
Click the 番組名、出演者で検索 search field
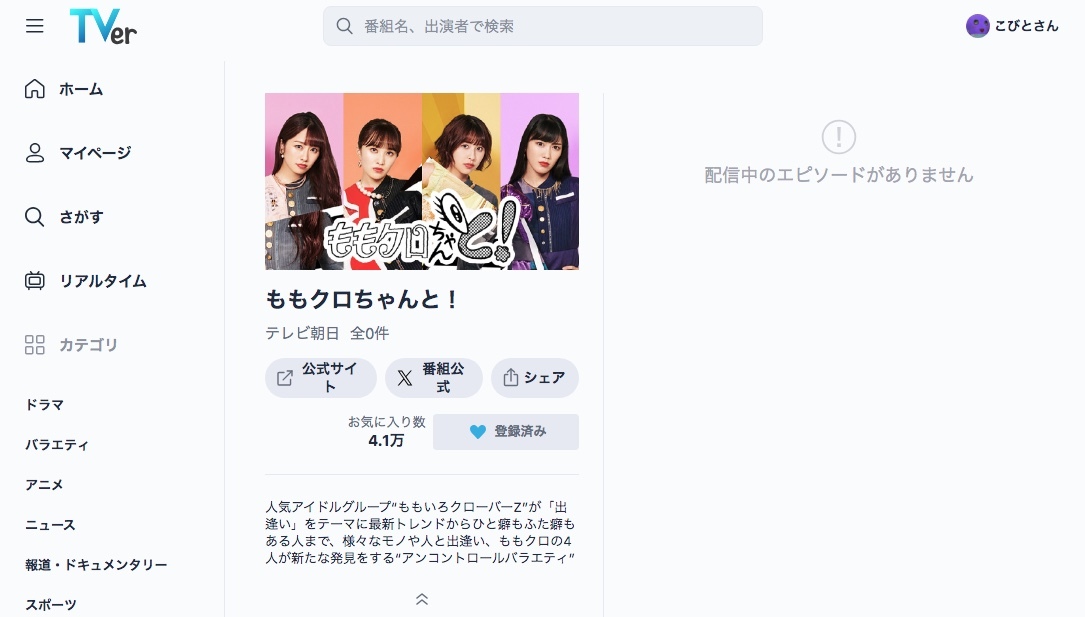[542, 26]
